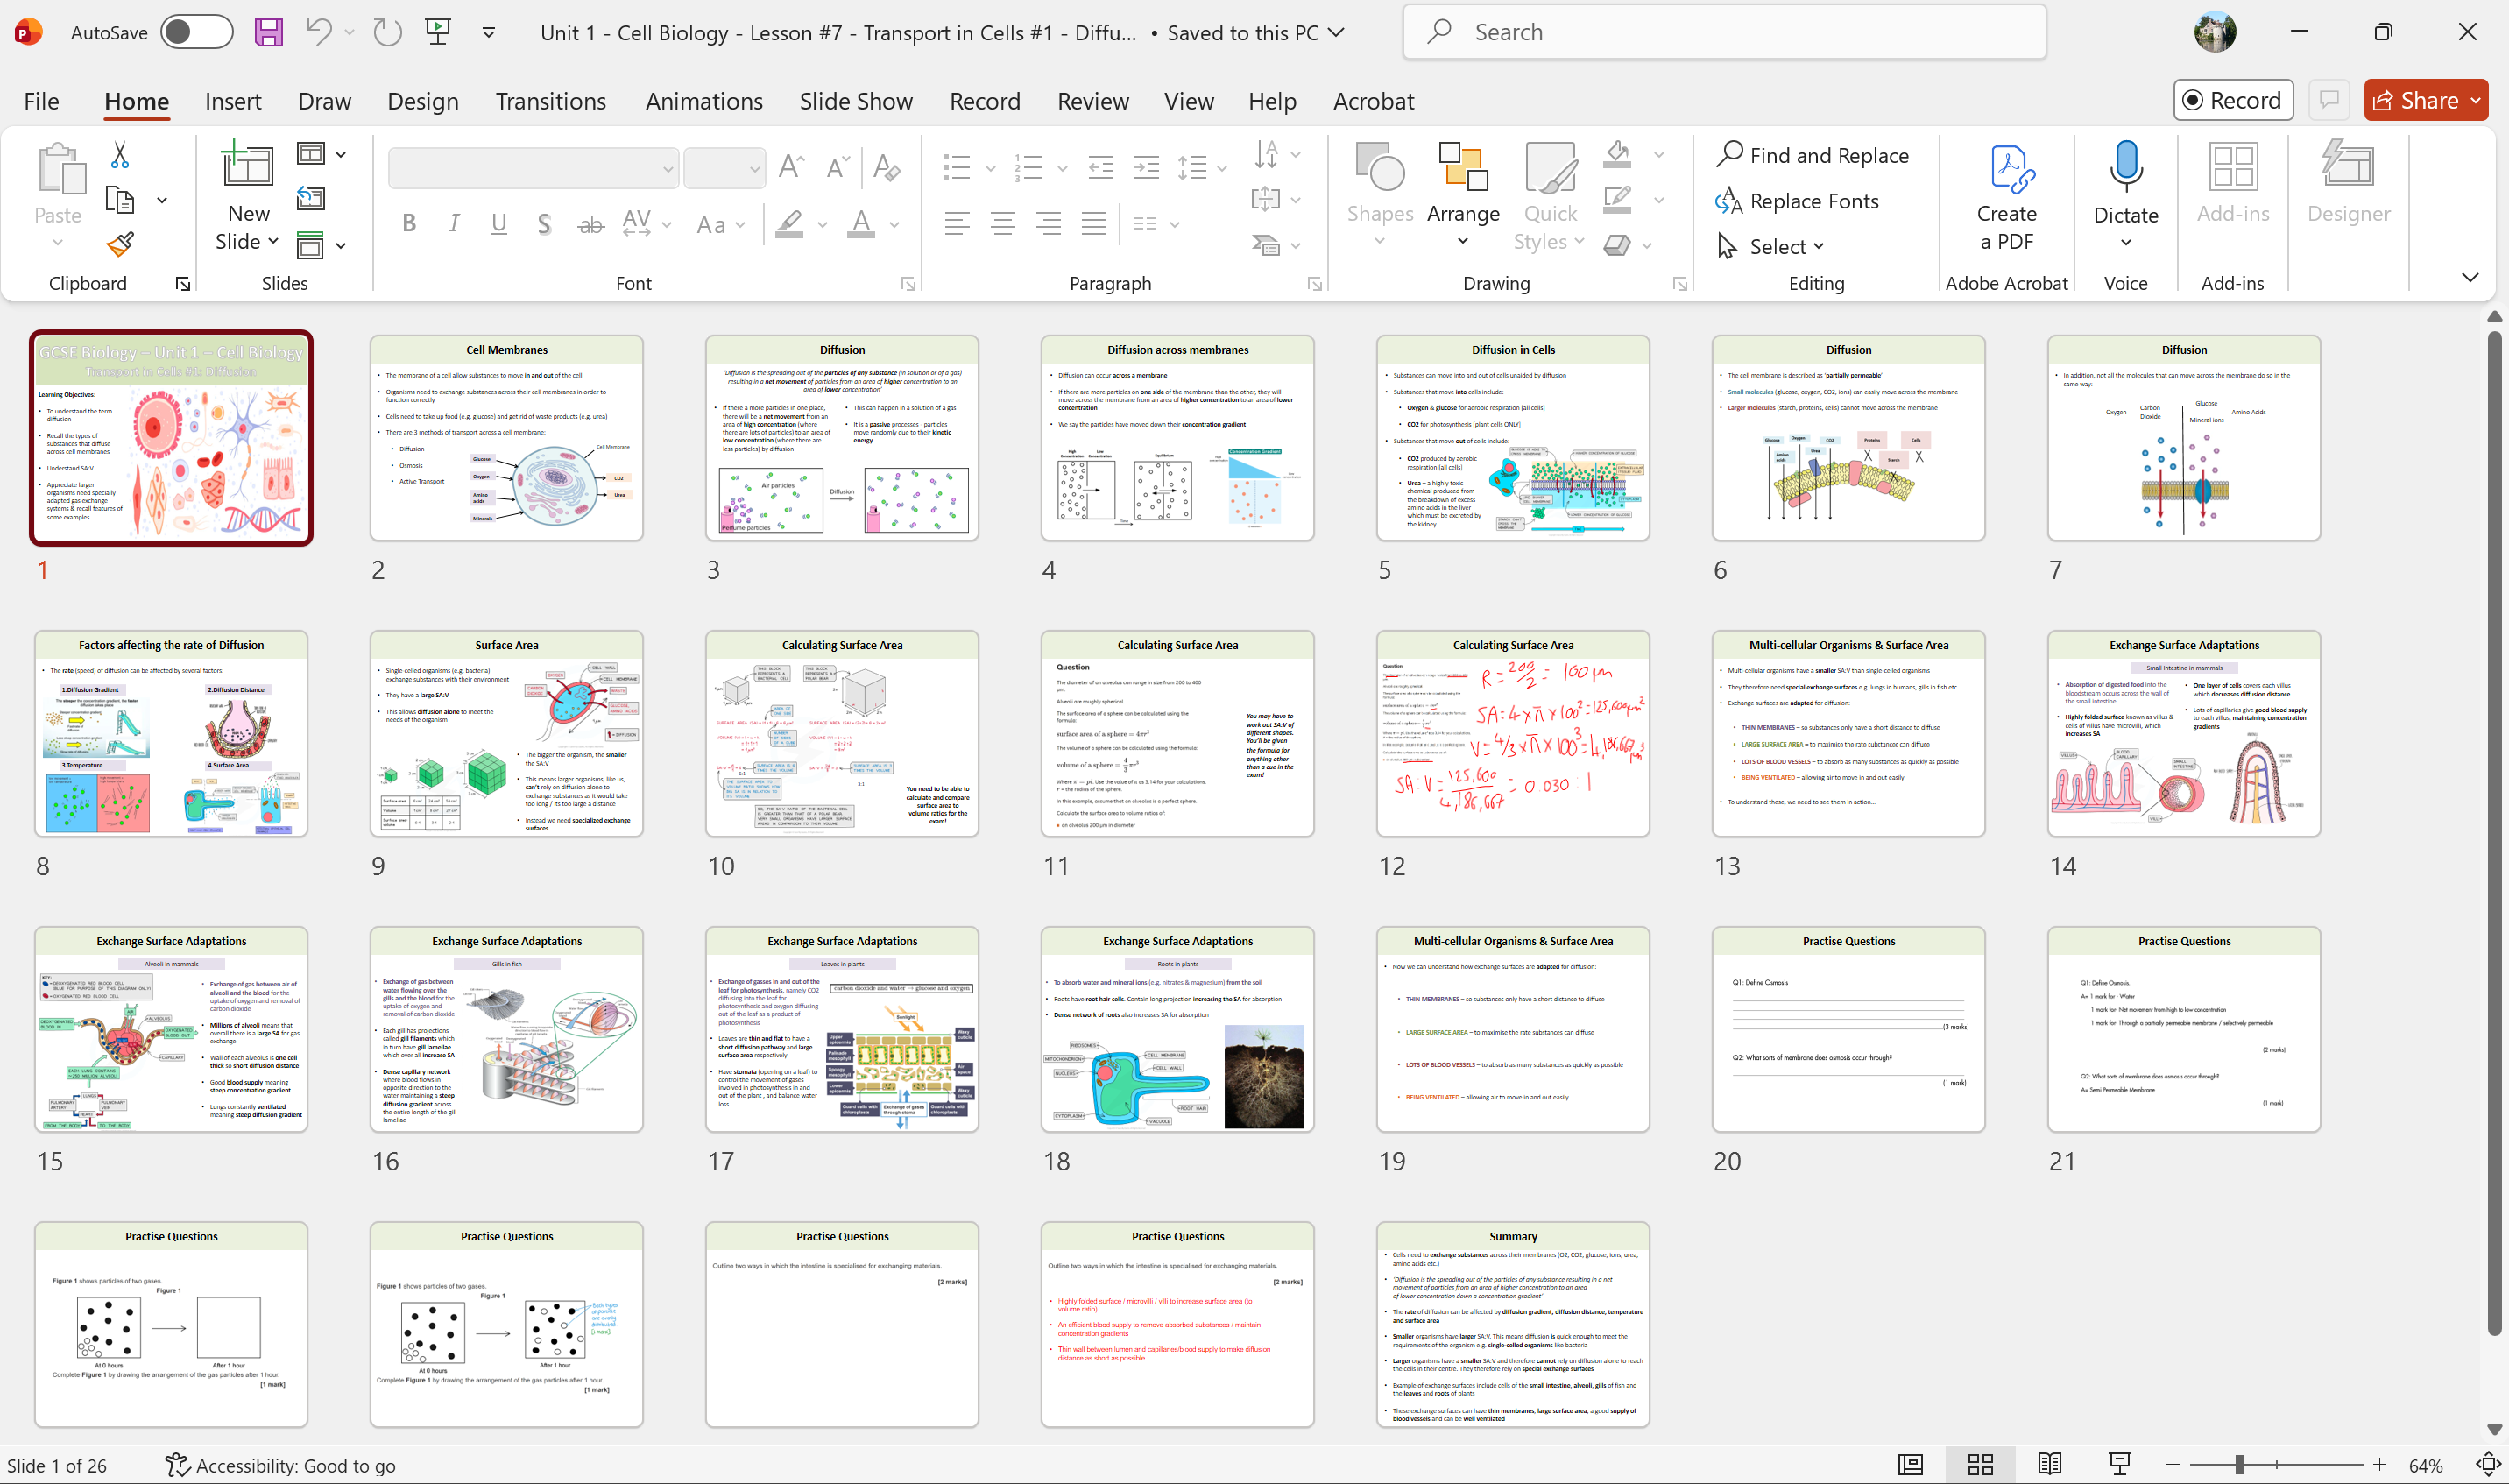Click the zoom slider handle
Image resolution: width=2509 pixels, height=1484 pixels.
point(2240,1464)
